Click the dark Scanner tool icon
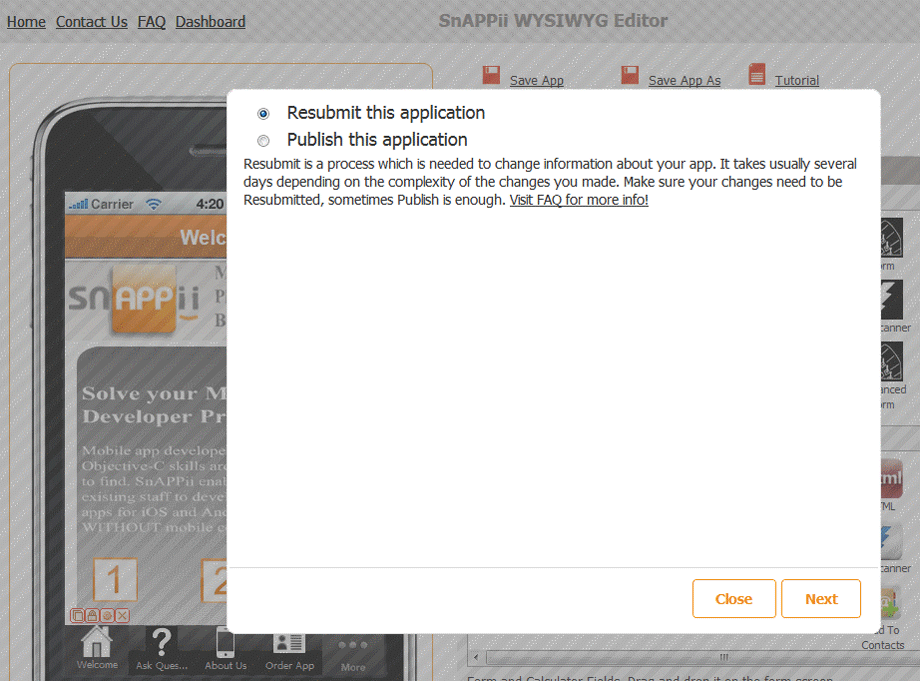This screenshot has height=681, width=920. coord(892,300)
